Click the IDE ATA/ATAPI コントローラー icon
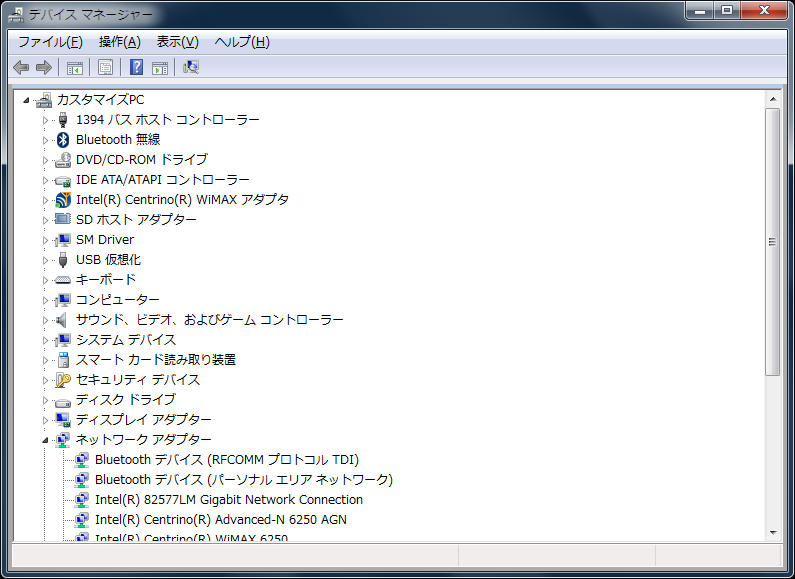Viewport: 795px width, 579px height. tap(63, 180)
